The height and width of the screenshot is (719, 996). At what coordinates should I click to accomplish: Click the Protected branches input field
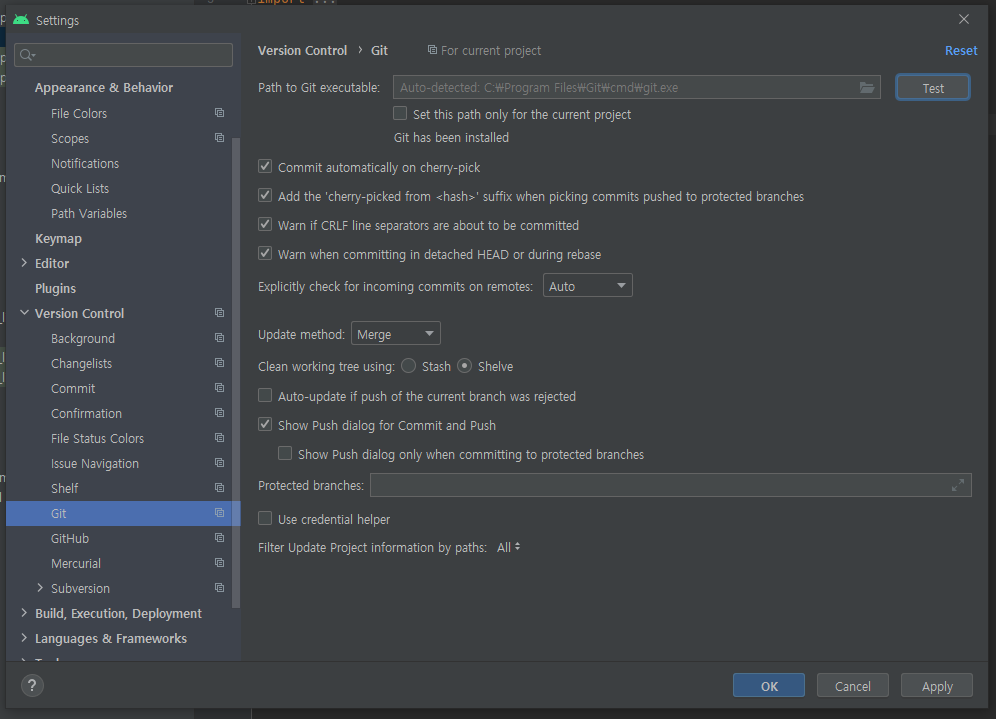[x=671, y=485]
